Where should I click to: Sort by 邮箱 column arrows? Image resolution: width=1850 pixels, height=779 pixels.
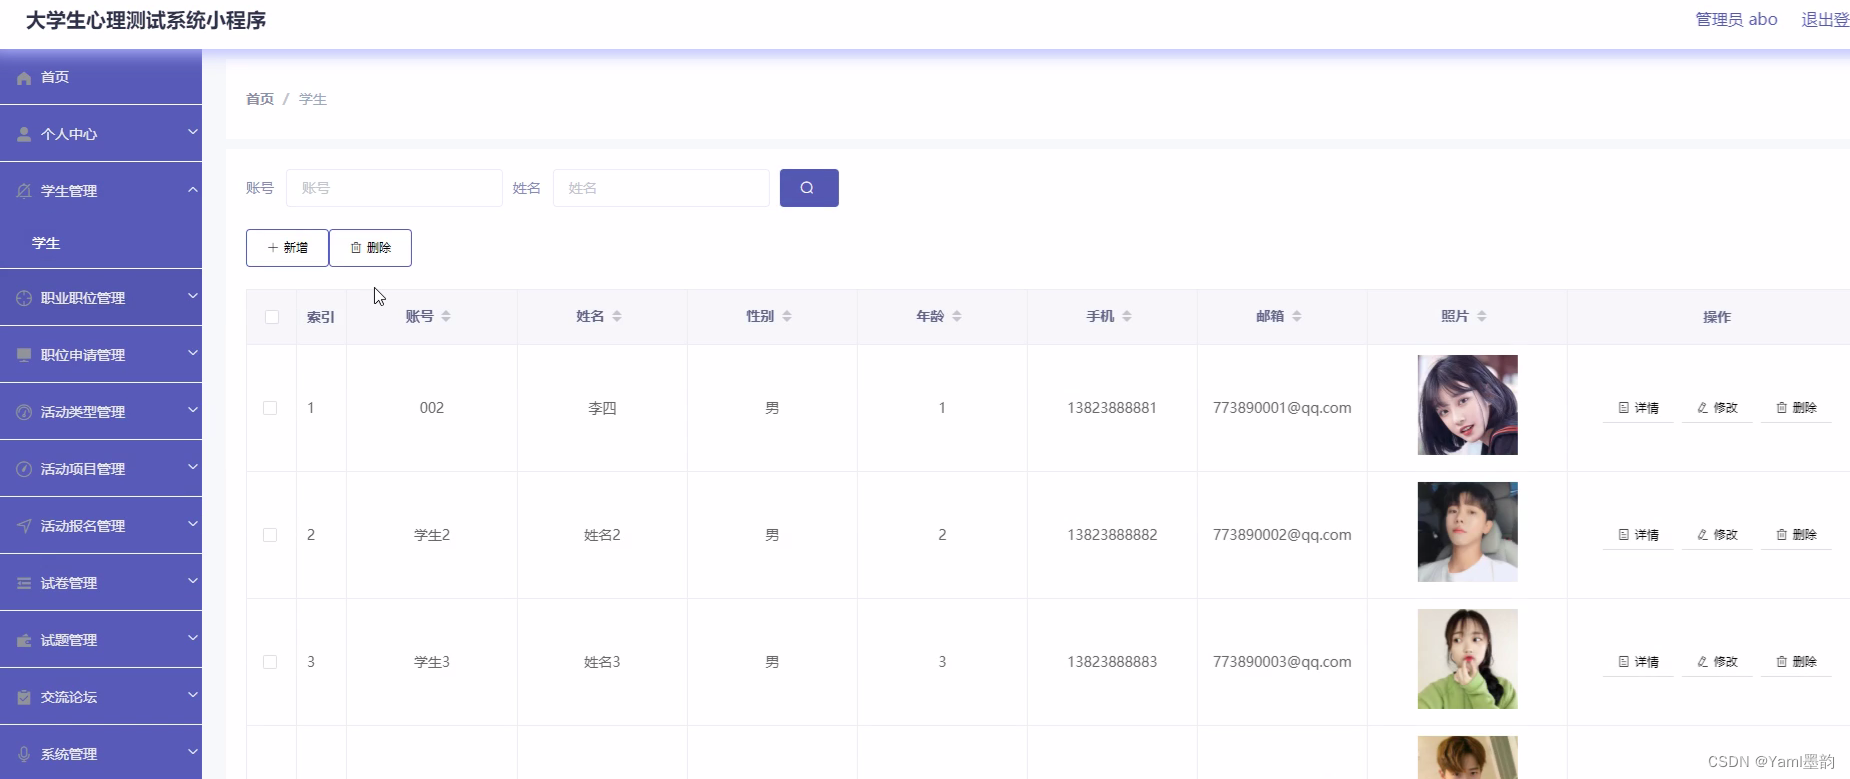[x=1297, y=316]
